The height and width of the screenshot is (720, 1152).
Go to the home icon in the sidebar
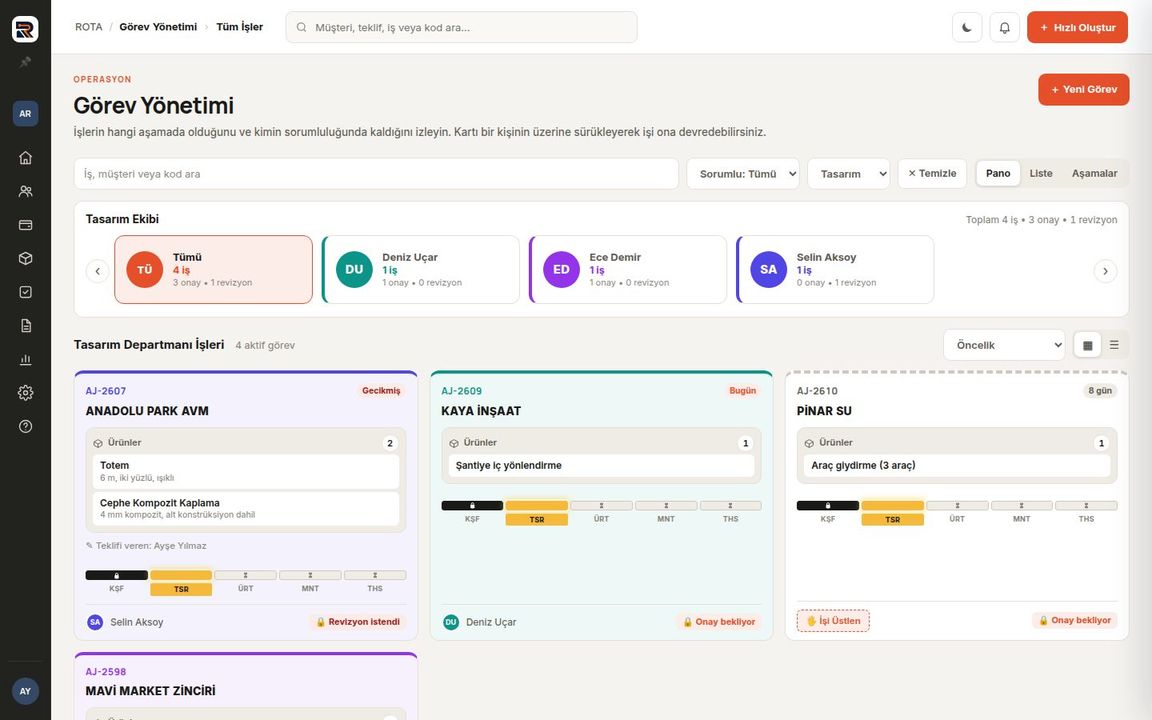point(25,158)
